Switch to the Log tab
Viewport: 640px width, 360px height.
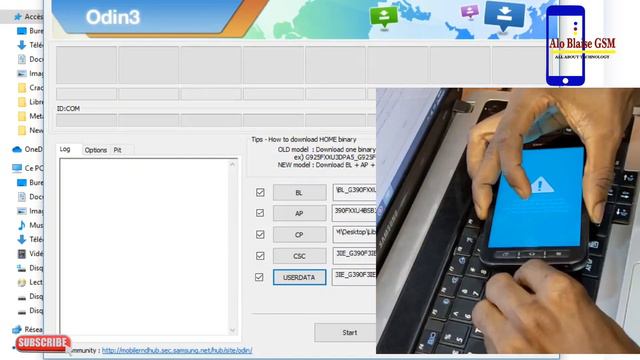point(65,149)
